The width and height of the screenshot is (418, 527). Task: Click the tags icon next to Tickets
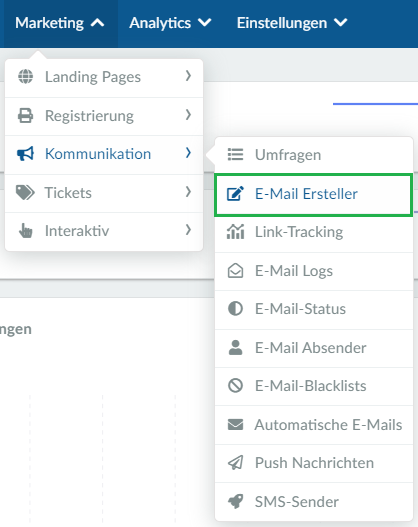pyautogui.click(x=25, y=193)
